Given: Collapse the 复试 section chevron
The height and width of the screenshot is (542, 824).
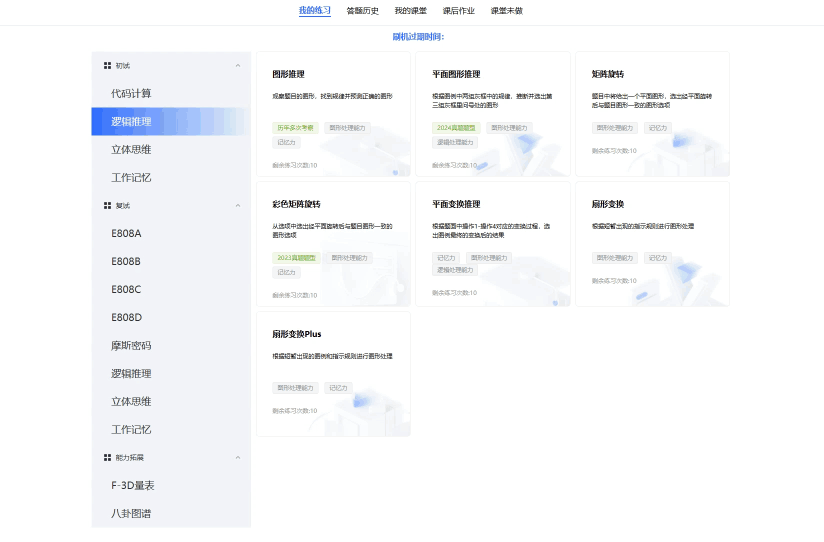Looking at the screenshot, I should pyautogui.click(x=237, y=205).
